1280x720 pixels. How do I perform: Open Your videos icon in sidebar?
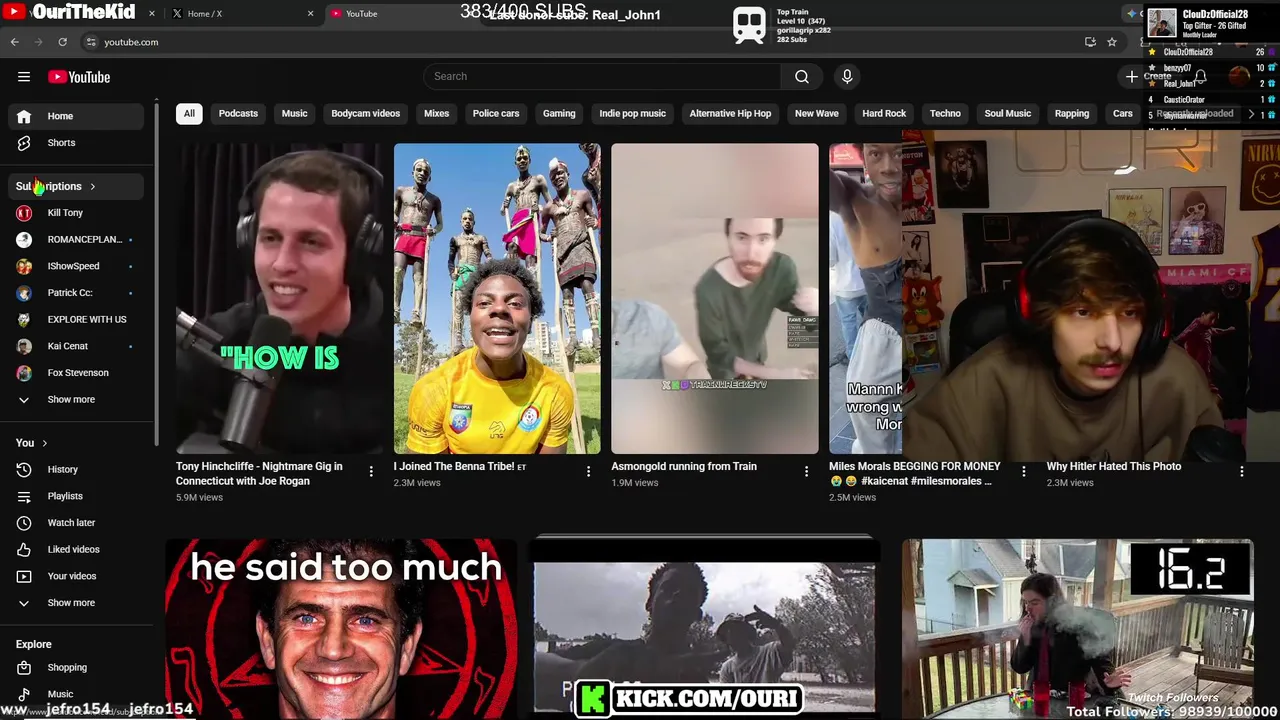pos(24,576)
